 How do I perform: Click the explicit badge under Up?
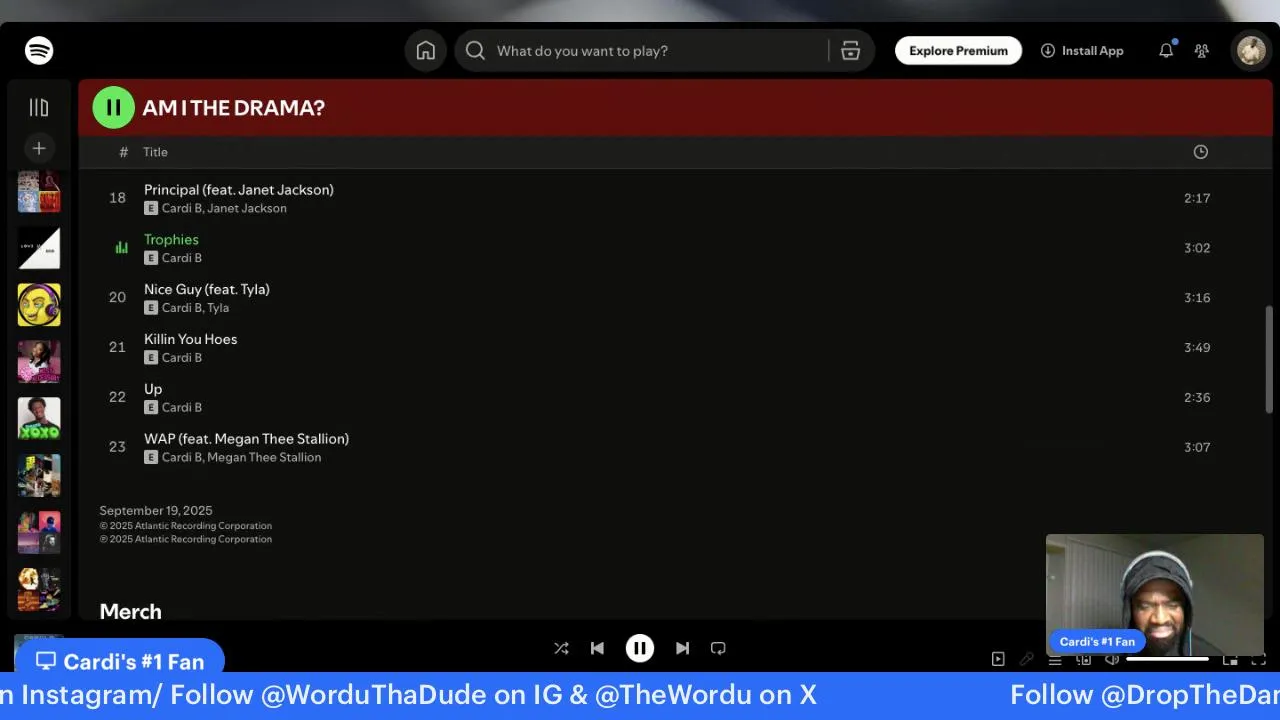[151, 407]
